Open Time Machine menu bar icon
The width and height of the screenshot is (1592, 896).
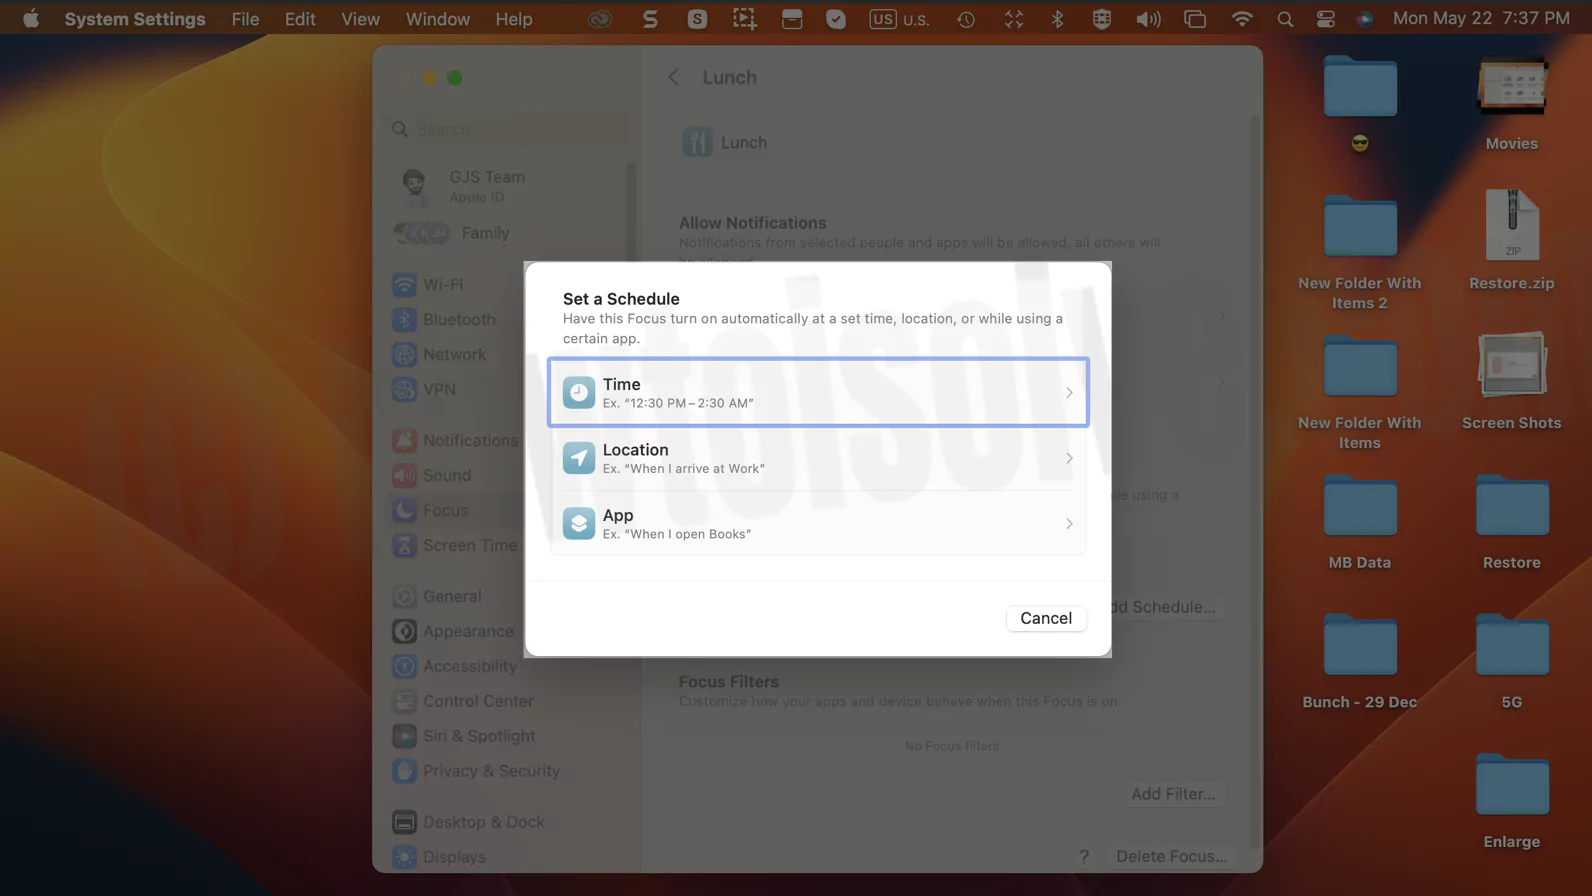click(x=966, y=19)
